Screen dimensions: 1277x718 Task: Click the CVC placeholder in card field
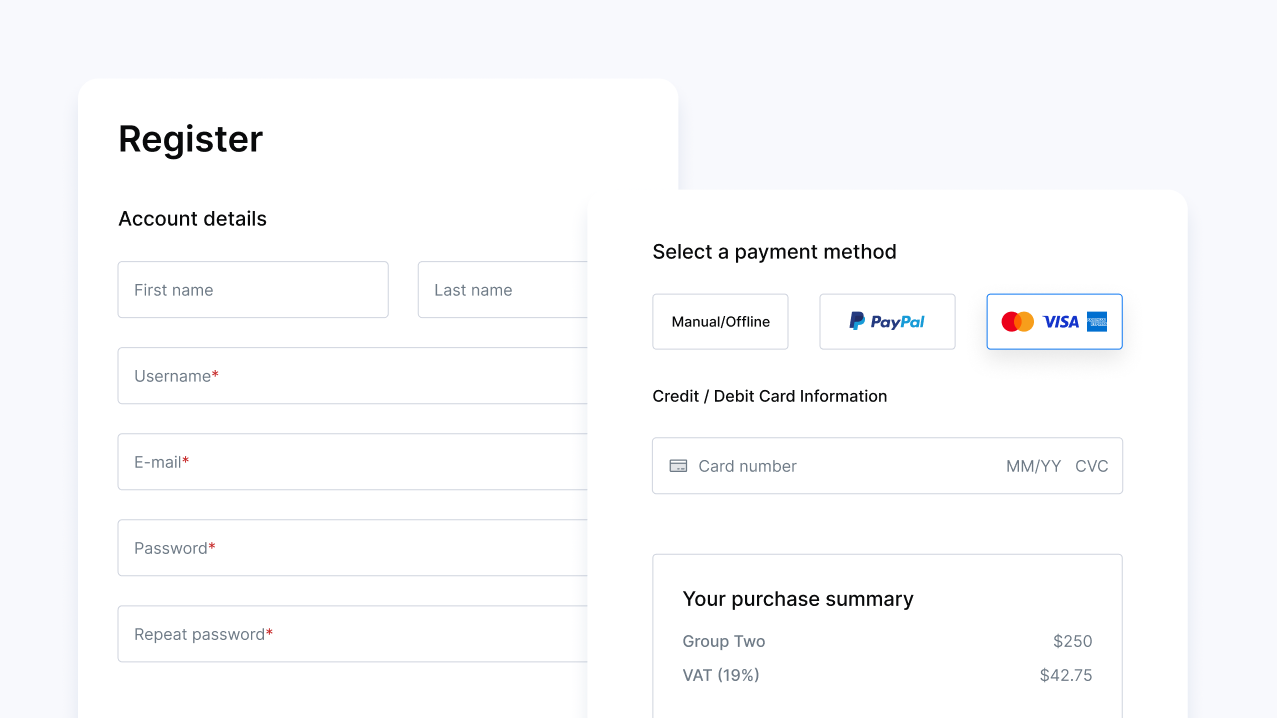point(1091,466)
